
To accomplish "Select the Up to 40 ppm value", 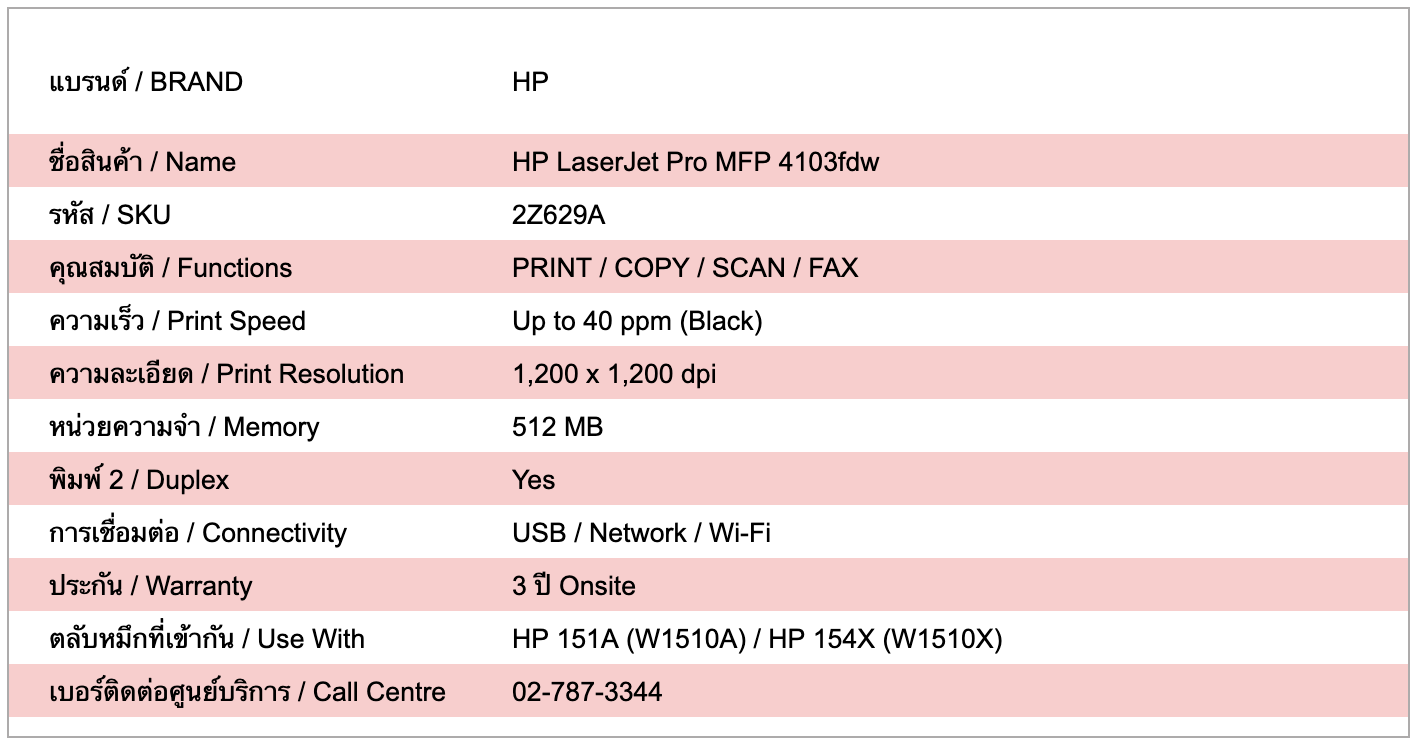I will point(637,321).
